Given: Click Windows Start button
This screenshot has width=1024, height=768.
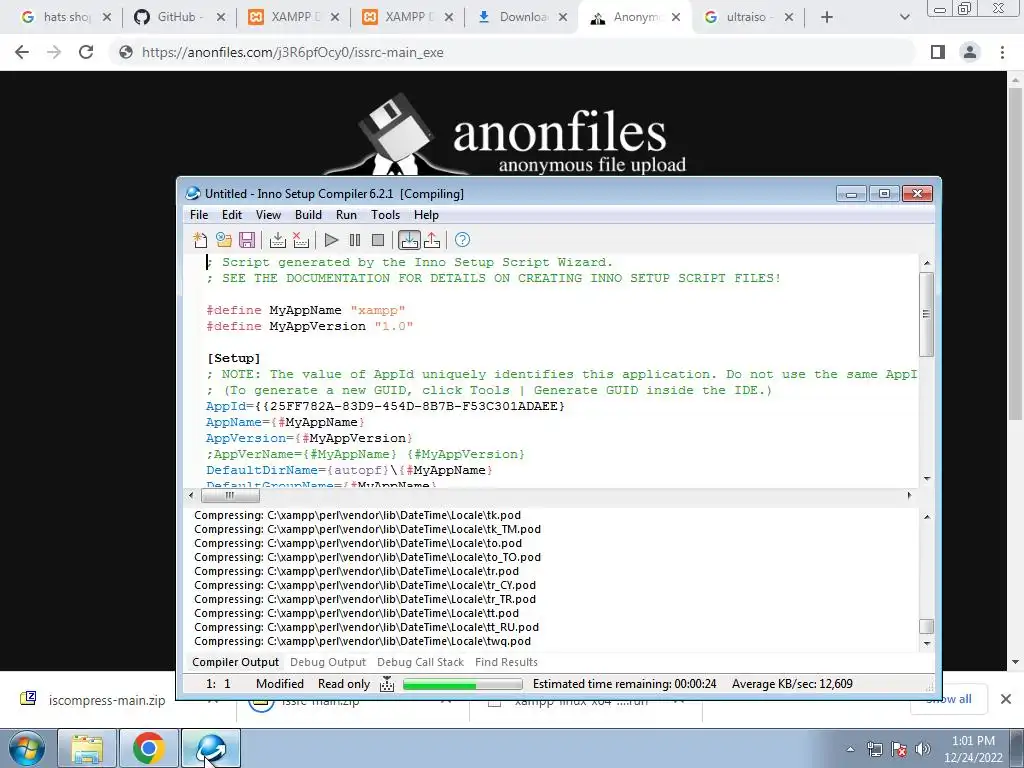Looking at the screenshot, I should [26, 748].
